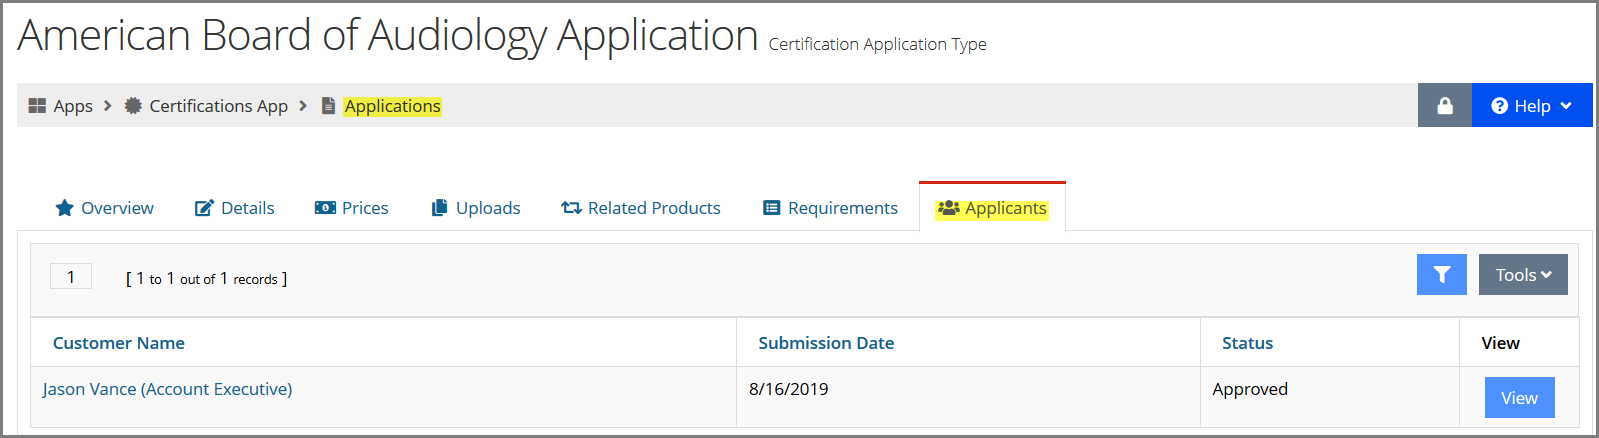Sort by the Status column header
Screen dimensions: 1599x438
(1247, 343)
